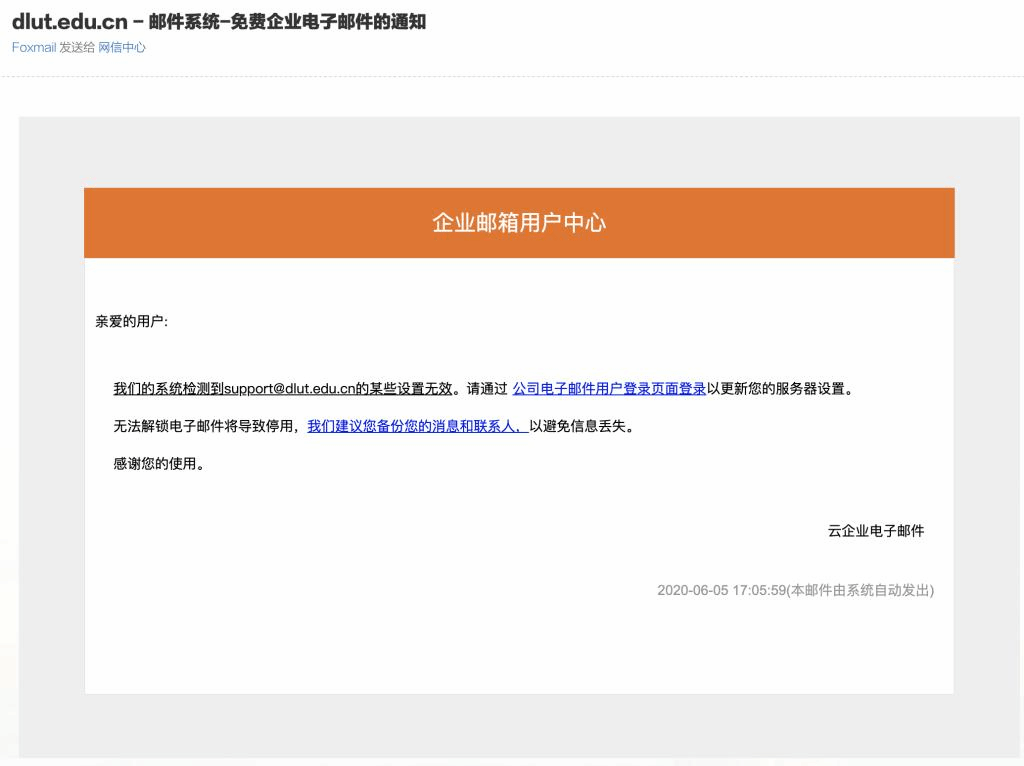Click the sender name Foxmail
1024x766 pixels.
(33, 47)
